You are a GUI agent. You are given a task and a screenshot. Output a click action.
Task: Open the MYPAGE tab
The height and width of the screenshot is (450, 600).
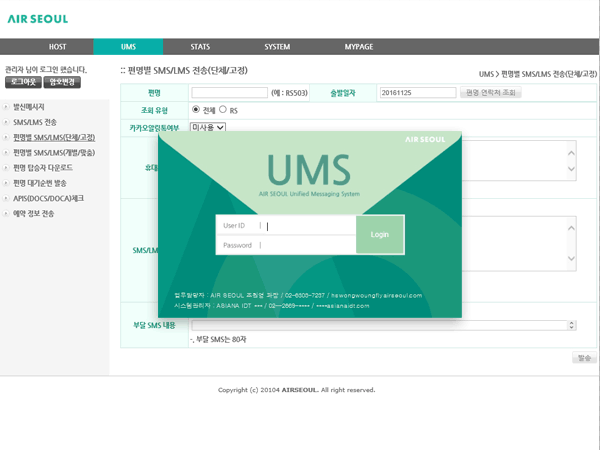tap(359, 47)
